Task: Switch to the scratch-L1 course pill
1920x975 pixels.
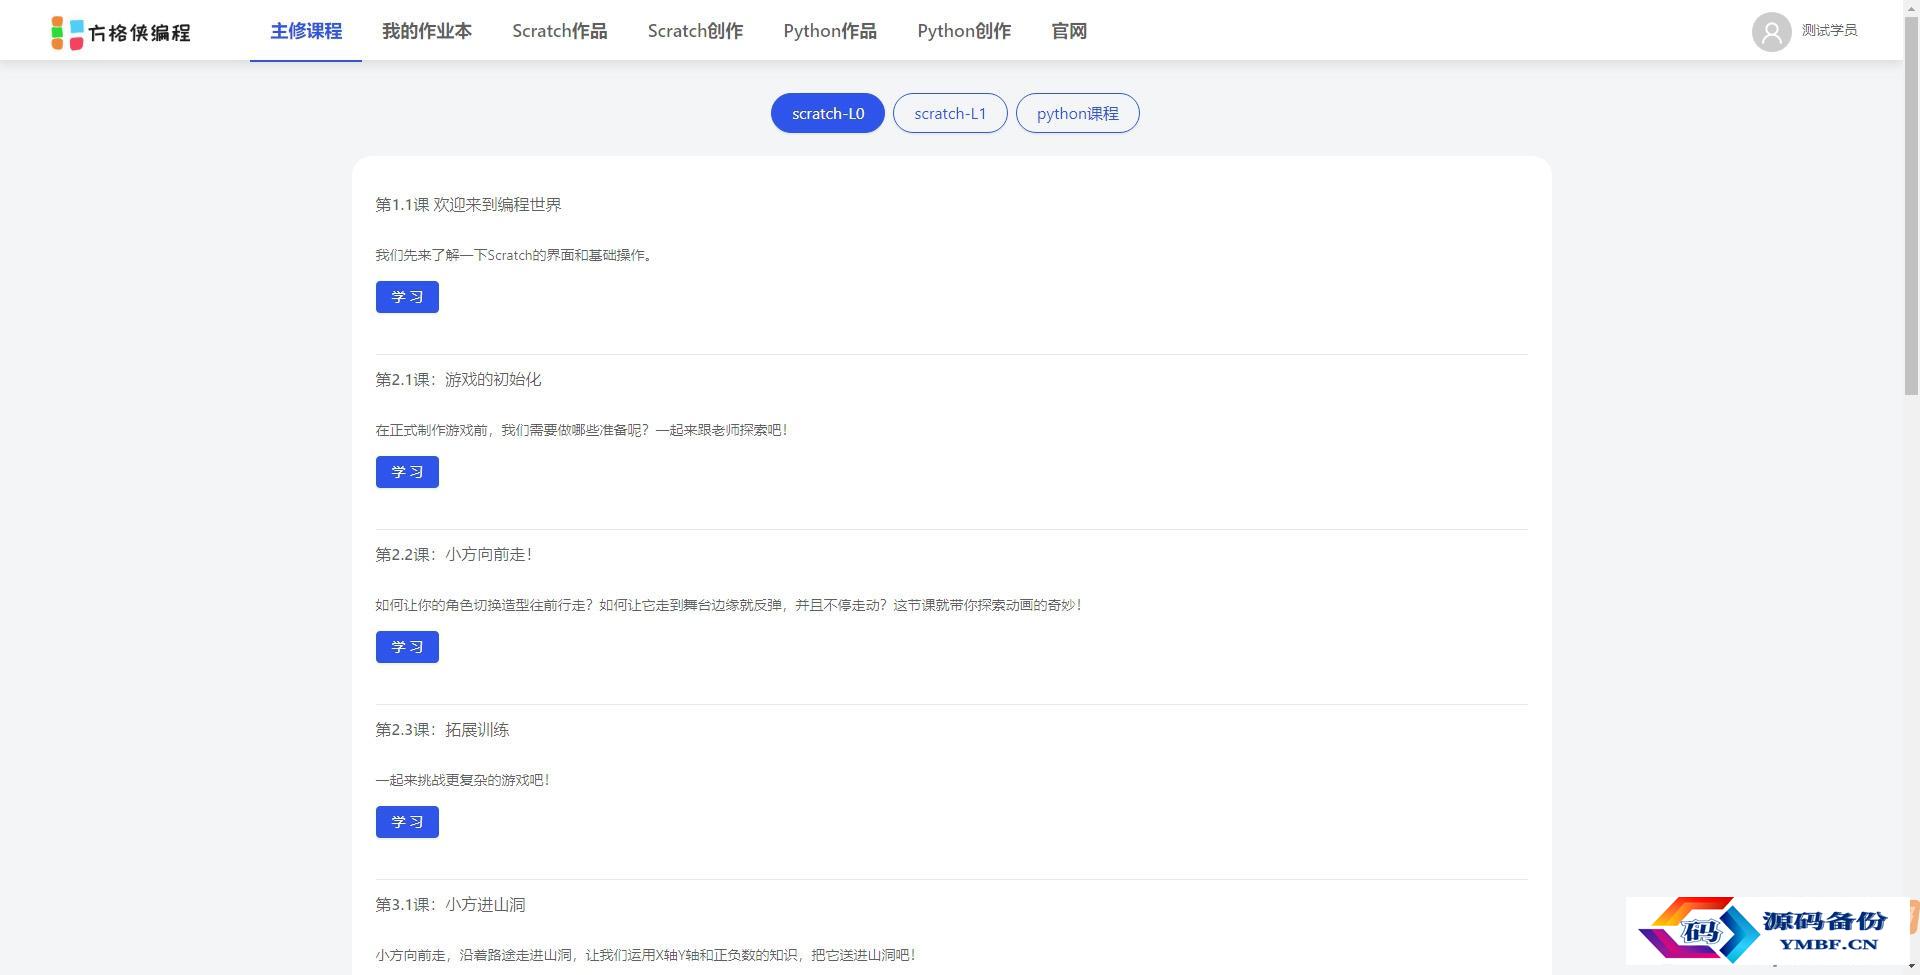Action: coord(950,113)
